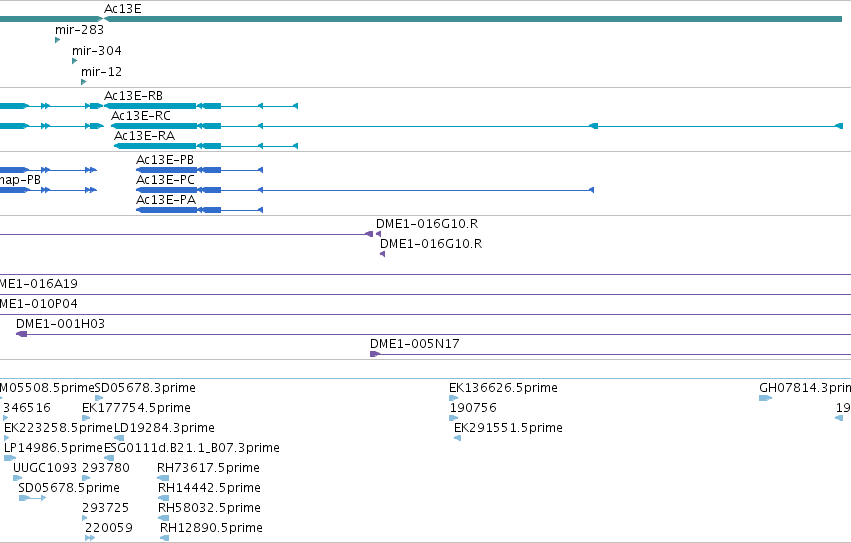The width and height of the screenshot is (851, 543).
Task: Click the LD19284.3prime EST glyph
Action: tap(119, 438)
